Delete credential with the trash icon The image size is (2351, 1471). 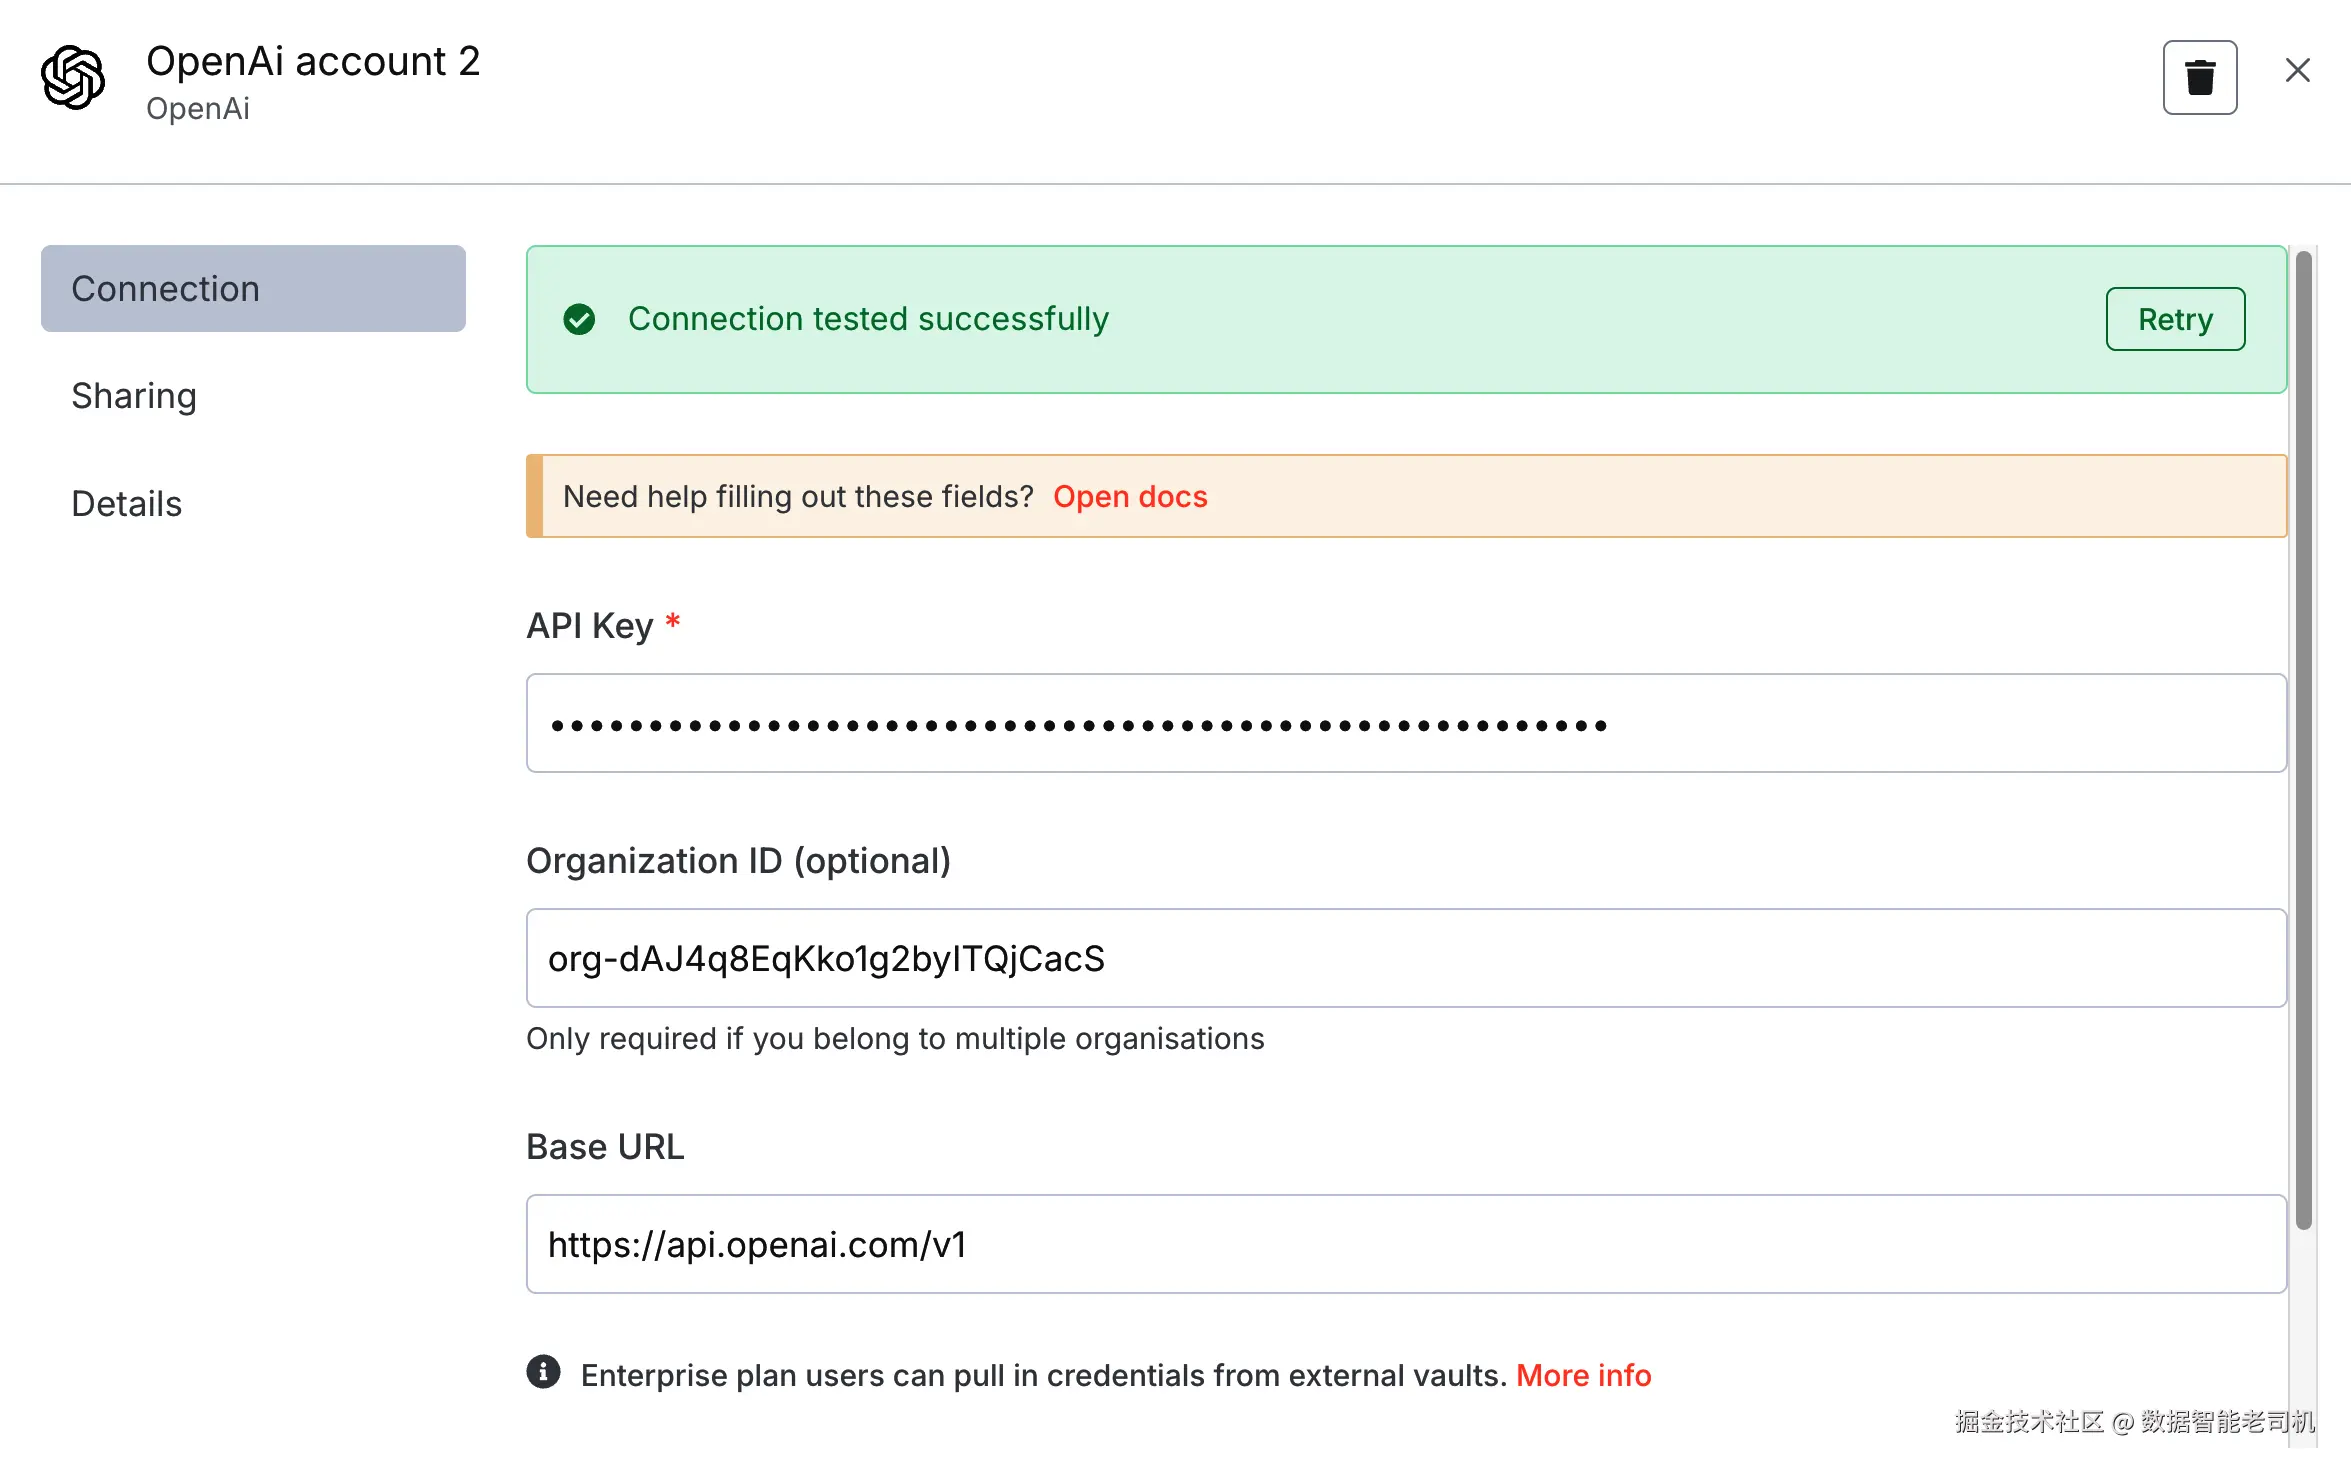point(2199,77)
